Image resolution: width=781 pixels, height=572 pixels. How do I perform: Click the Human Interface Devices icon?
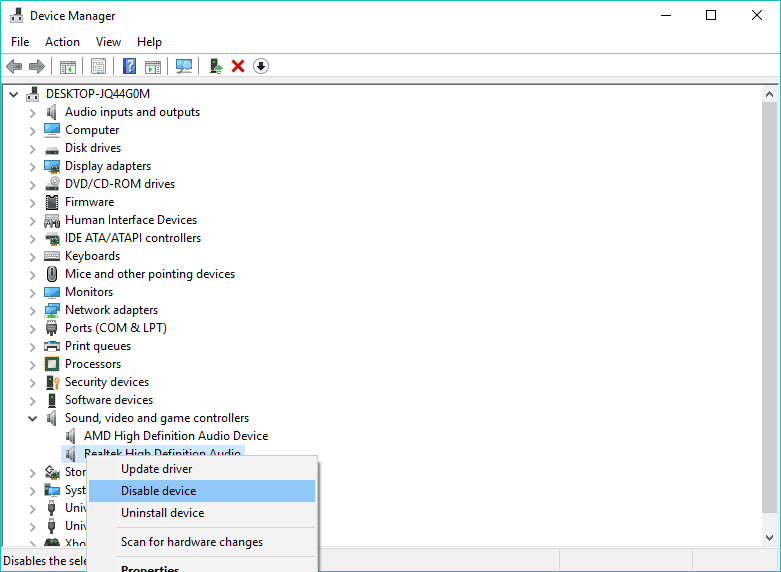(x=52, y=220)
